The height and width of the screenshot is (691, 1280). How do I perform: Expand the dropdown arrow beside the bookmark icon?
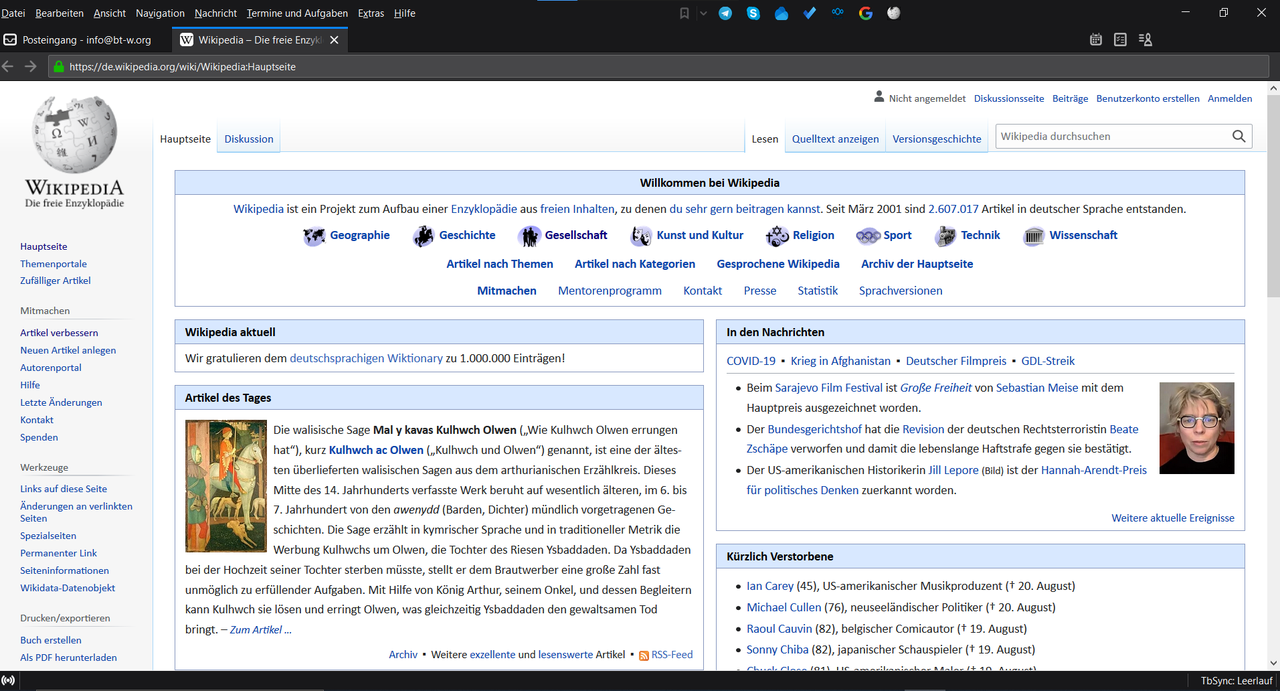coord(703,13)
